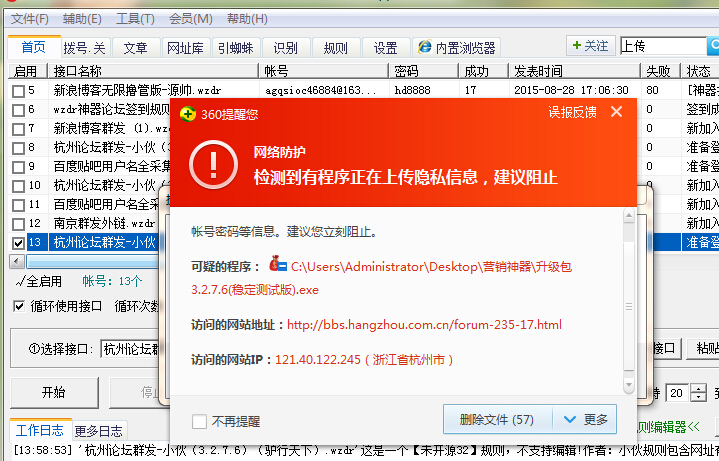The width and height of the screenshot is (719, 461).
Task: Click the 360 logo icon in alert header
Action: pyautogui.click(x=188, y=114)
